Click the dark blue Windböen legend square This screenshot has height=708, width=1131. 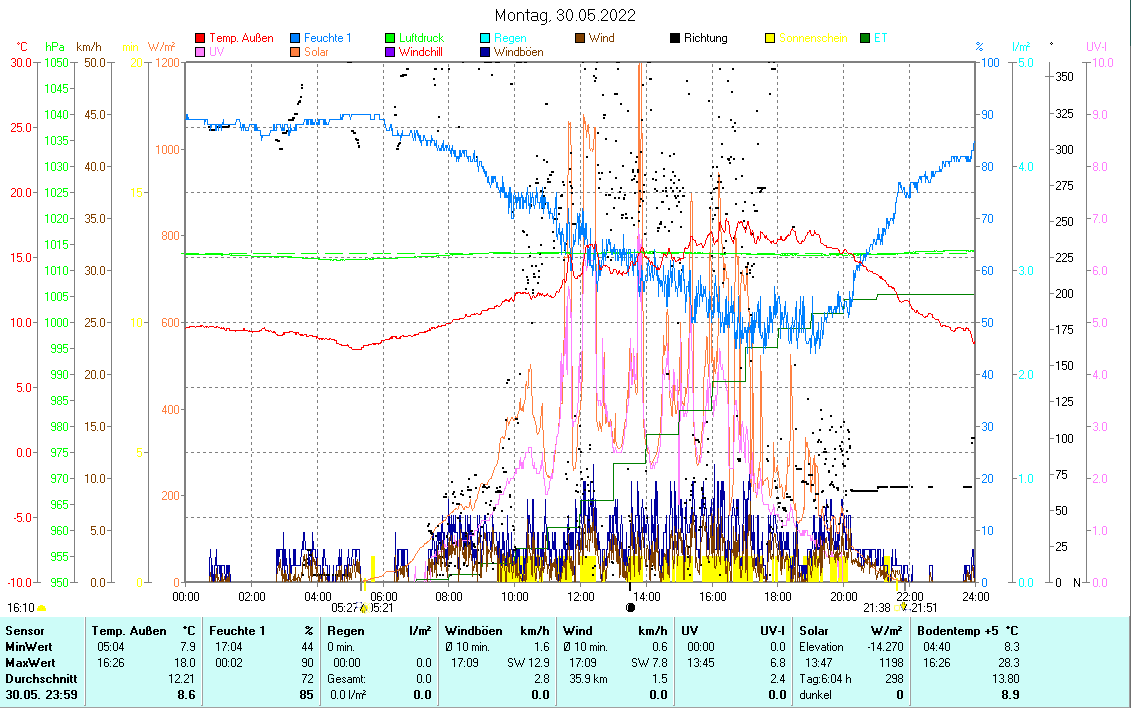(486, 51)
